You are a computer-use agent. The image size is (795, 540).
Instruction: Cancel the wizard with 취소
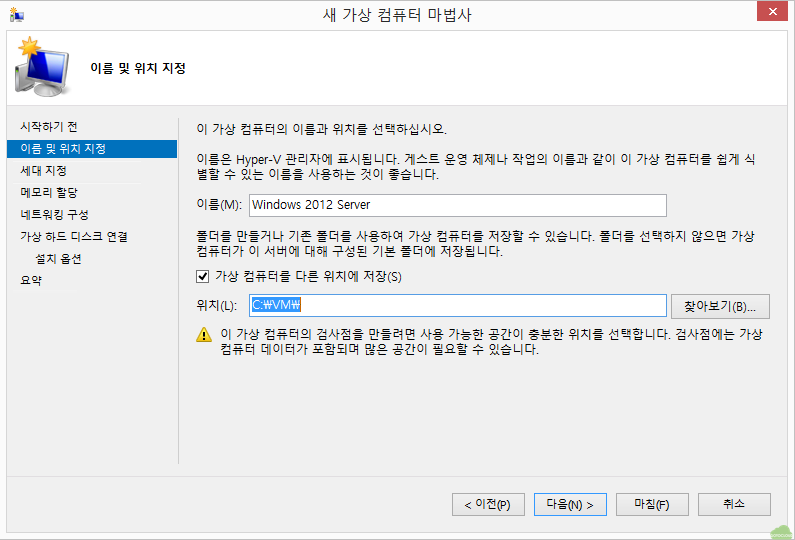pos(734,505)
